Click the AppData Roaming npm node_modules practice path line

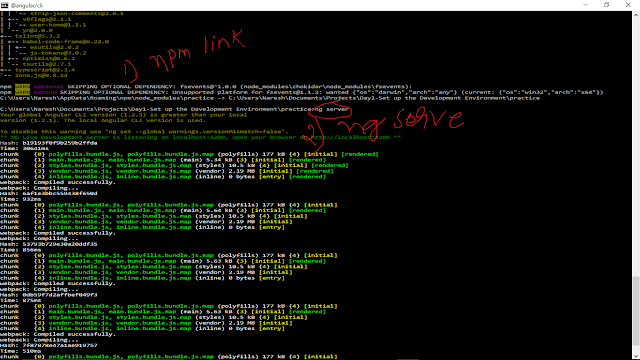[270, 98]
